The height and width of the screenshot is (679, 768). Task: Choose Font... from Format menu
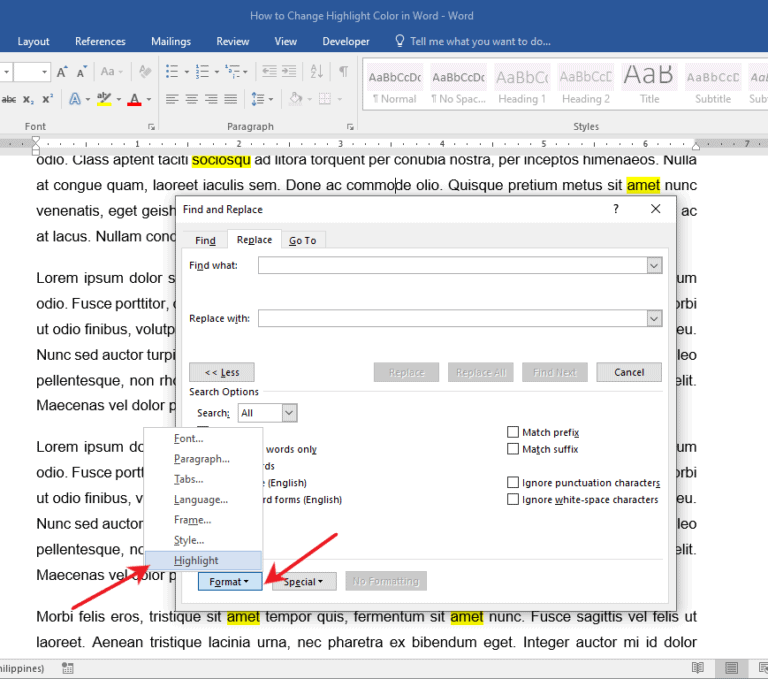pyautogui.click(x=203, y=438)
